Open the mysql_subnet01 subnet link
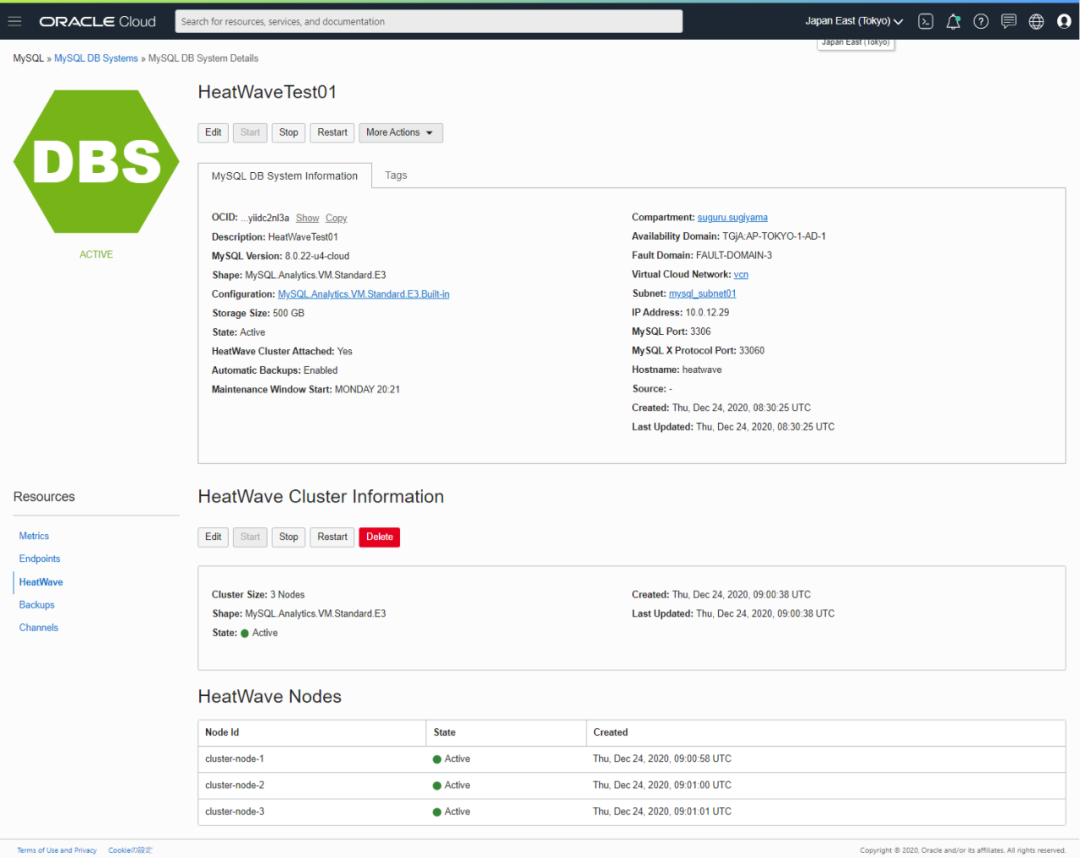 click(x=703, y=293)
